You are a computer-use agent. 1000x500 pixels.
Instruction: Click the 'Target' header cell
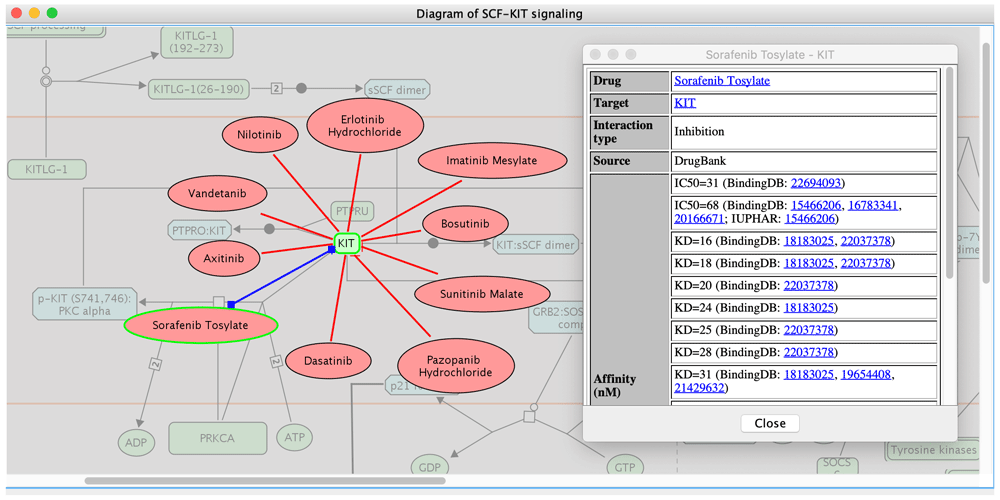[x=629, y=103]
